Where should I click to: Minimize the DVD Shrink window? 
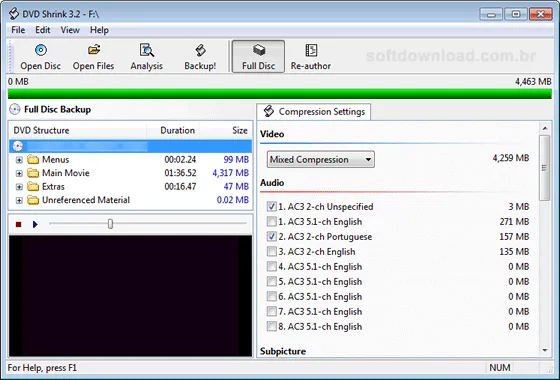tap(491, 15)
